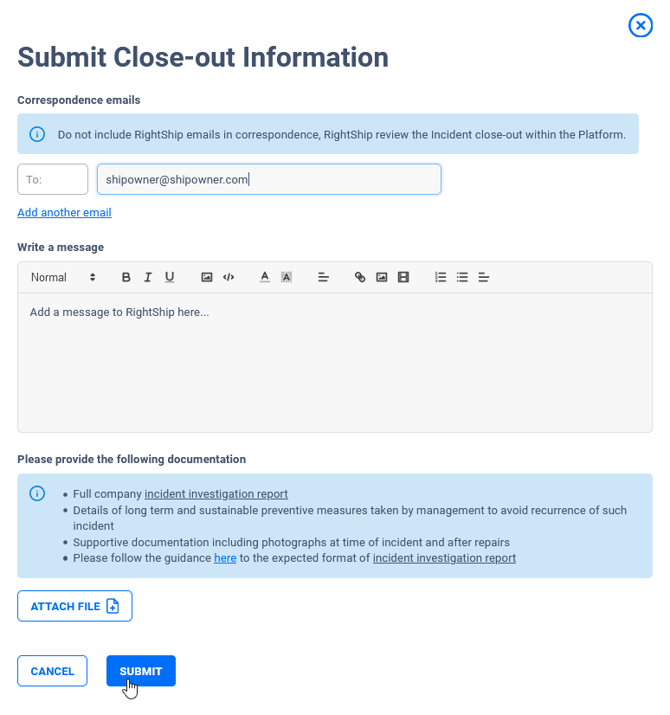Insert a video into the message
The width and height of the screenshot is (670, 715).
click(x=404, y=277)
